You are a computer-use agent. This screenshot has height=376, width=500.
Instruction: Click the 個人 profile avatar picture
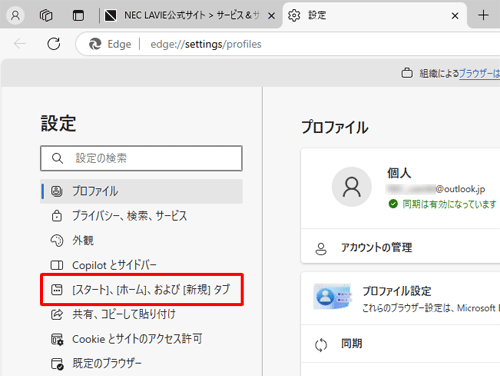352,187
